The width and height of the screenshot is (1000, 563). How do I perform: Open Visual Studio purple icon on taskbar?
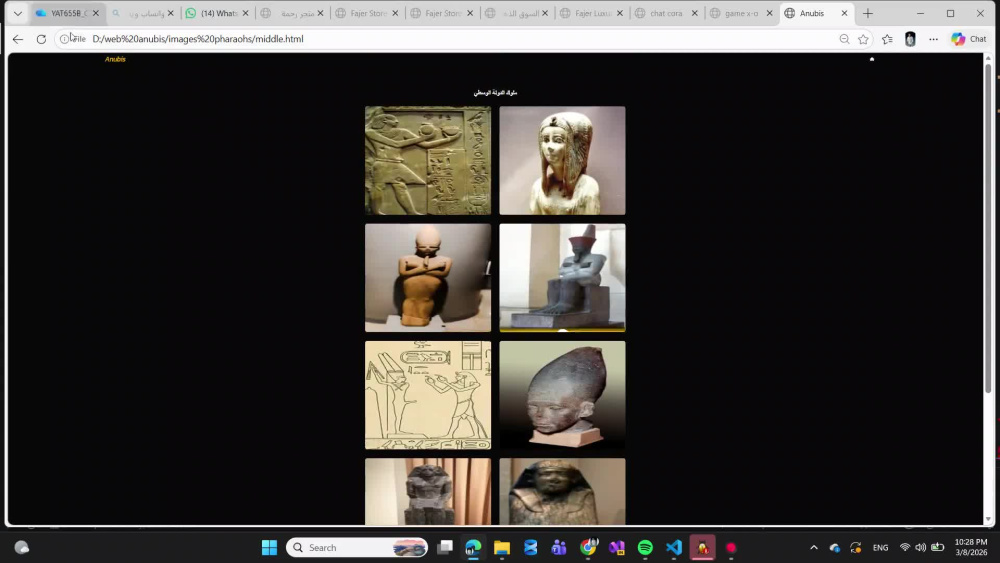pos(617,548)
